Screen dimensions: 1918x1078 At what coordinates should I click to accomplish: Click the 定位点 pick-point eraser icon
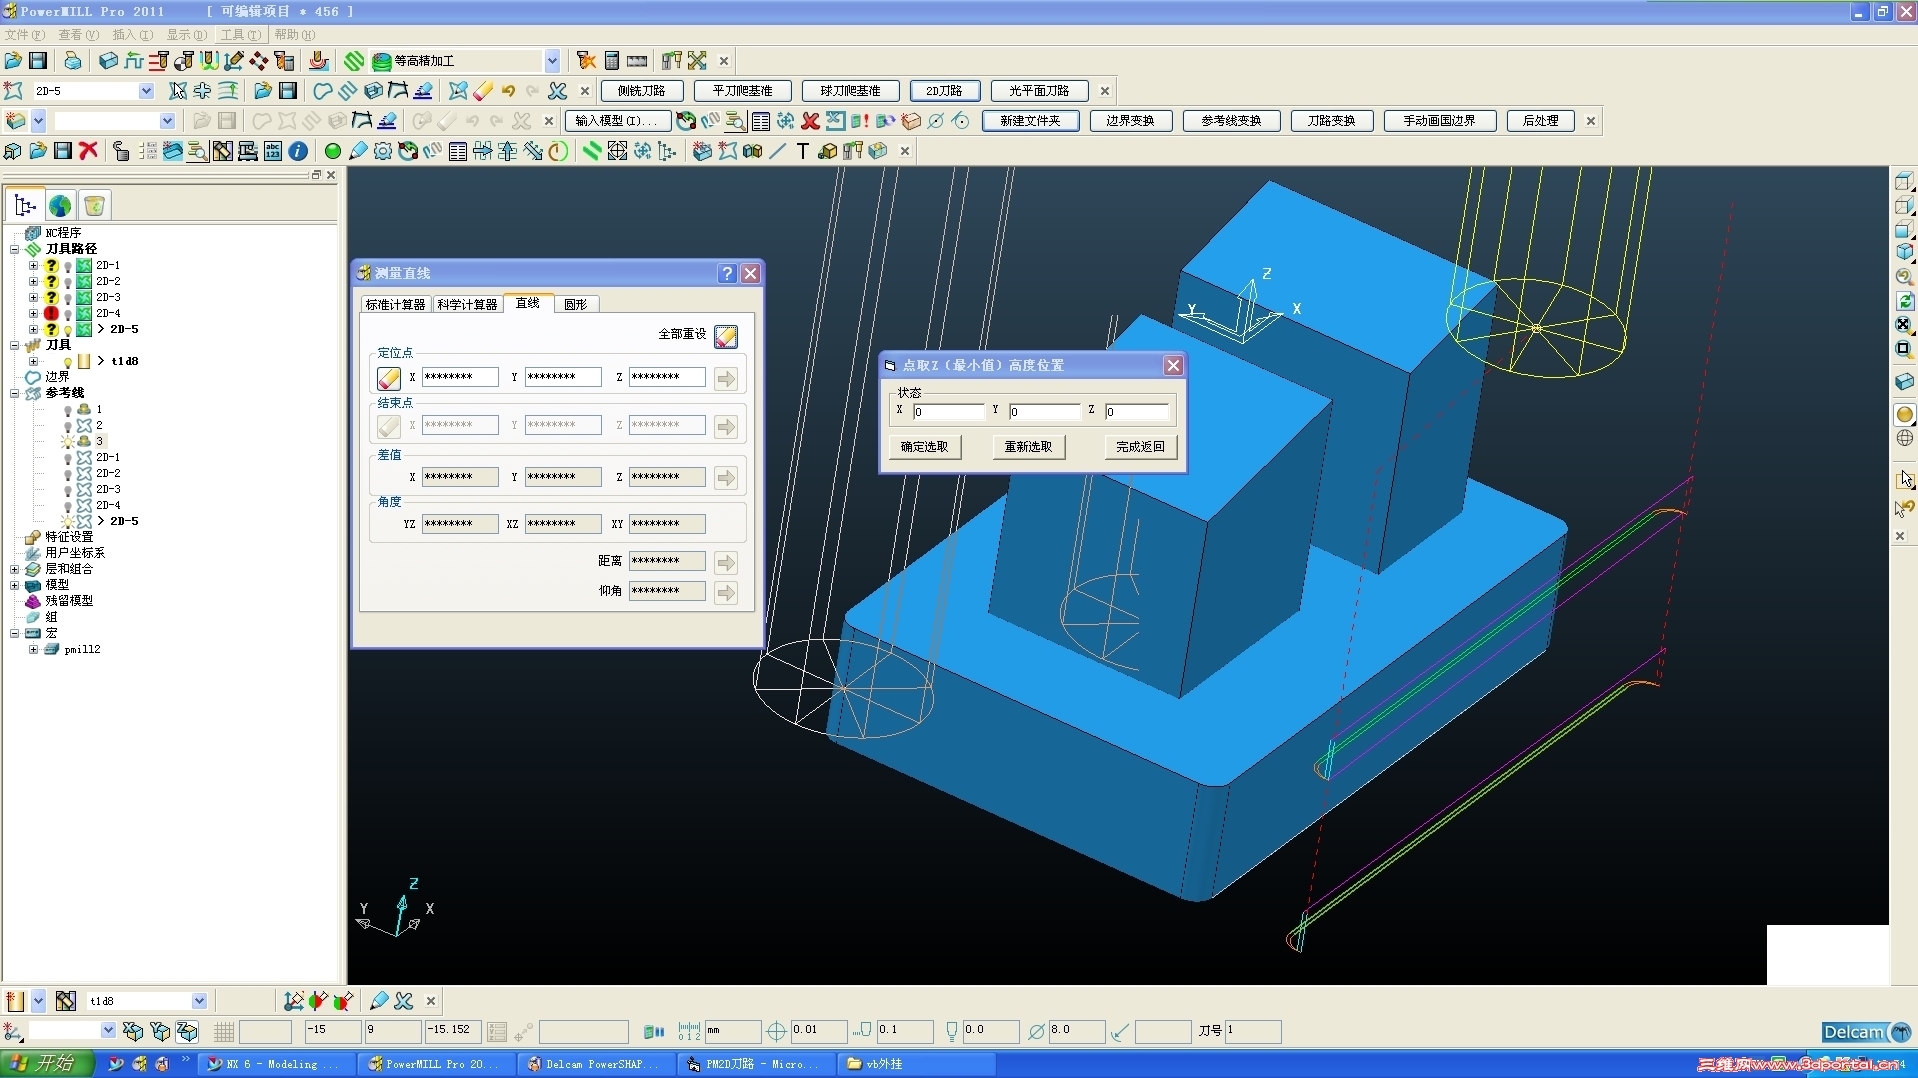click(389, 378)
